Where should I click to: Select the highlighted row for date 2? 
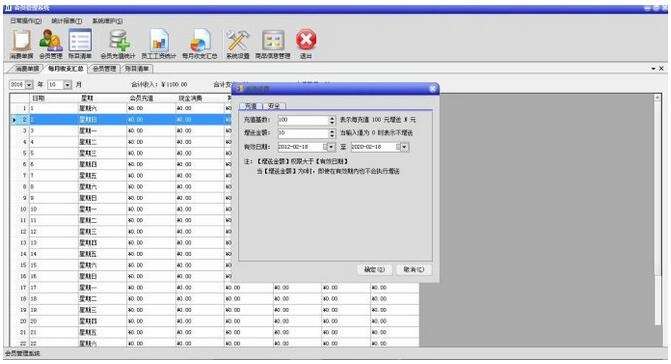[121, 120]
